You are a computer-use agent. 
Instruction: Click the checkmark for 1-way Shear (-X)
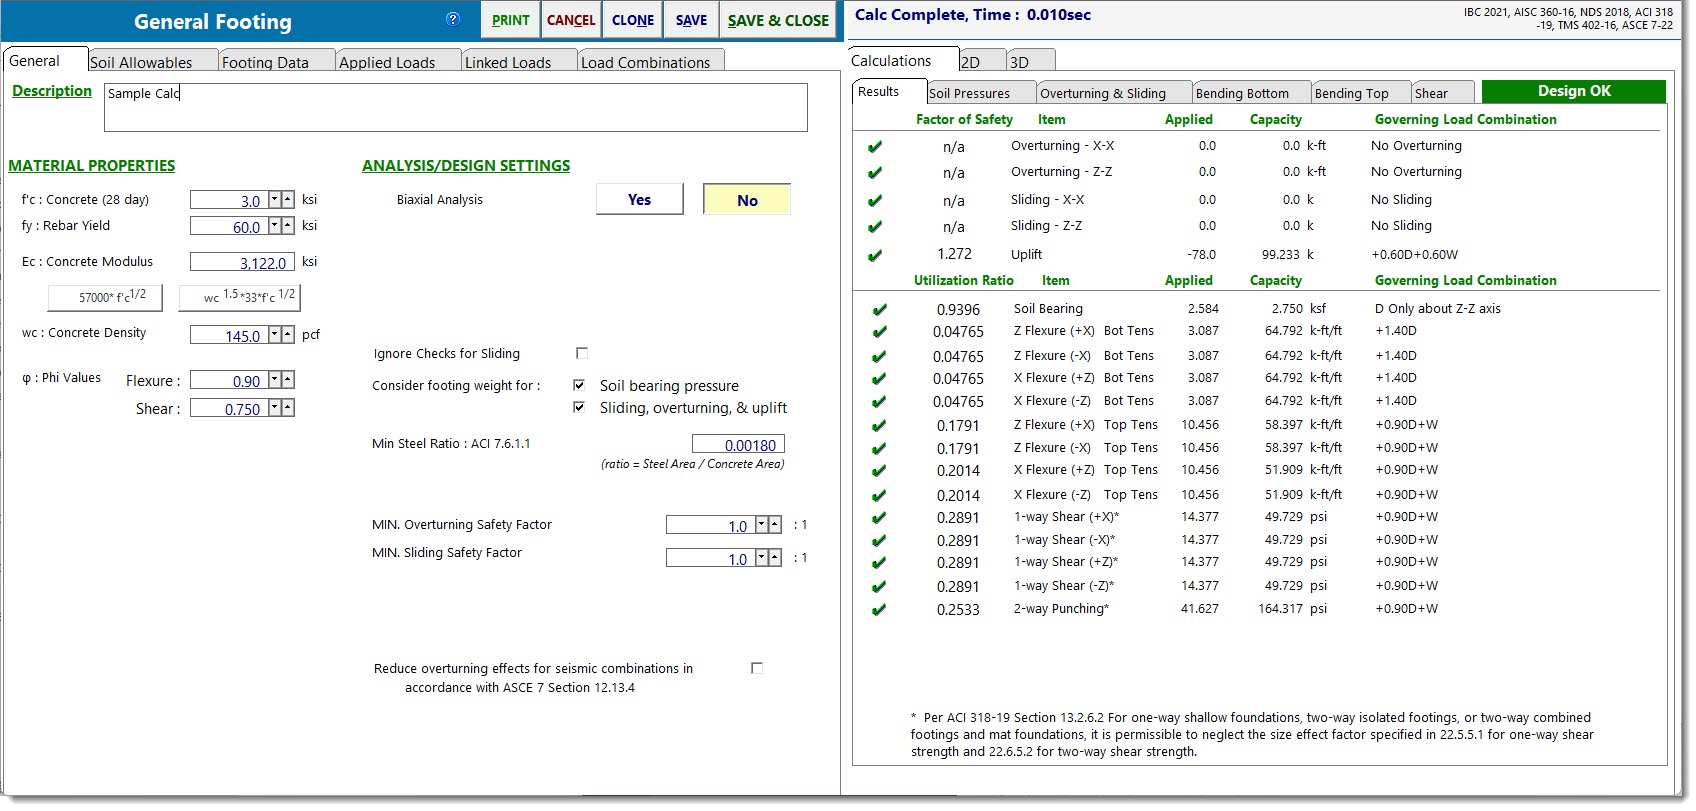pyautogui.click(x=879, y=541)
